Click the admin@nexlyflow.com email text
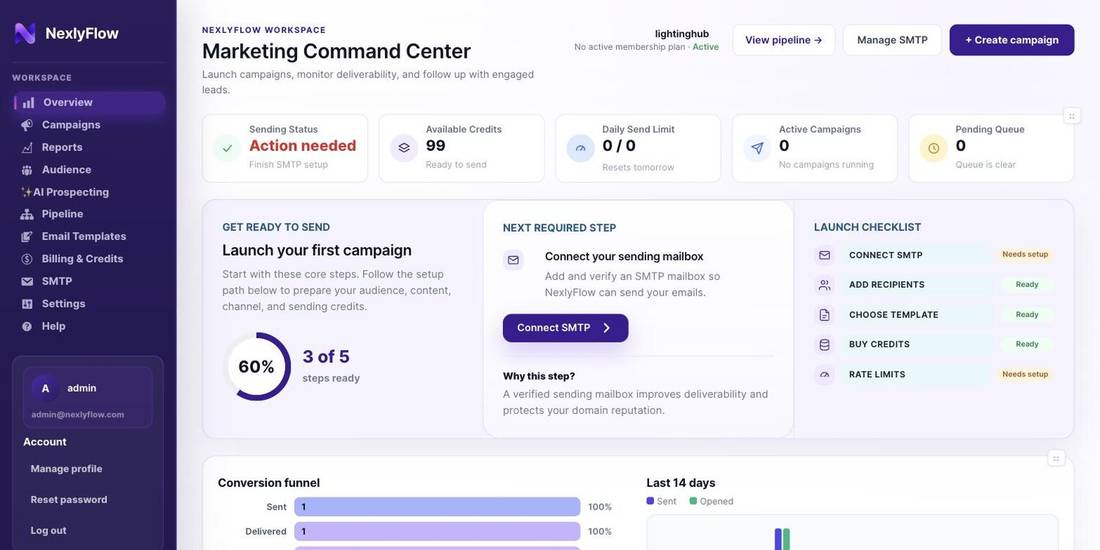Screen dimensions: 1100x550 [78, 415]
